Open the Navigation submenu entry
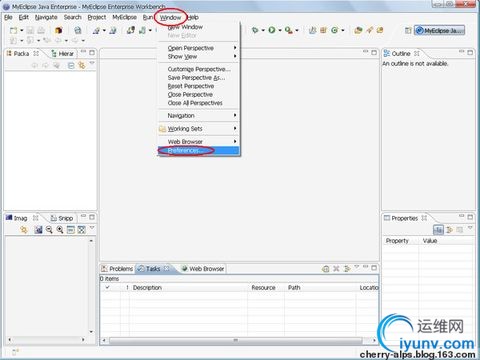The image size is (480, 360). (199, 116)
